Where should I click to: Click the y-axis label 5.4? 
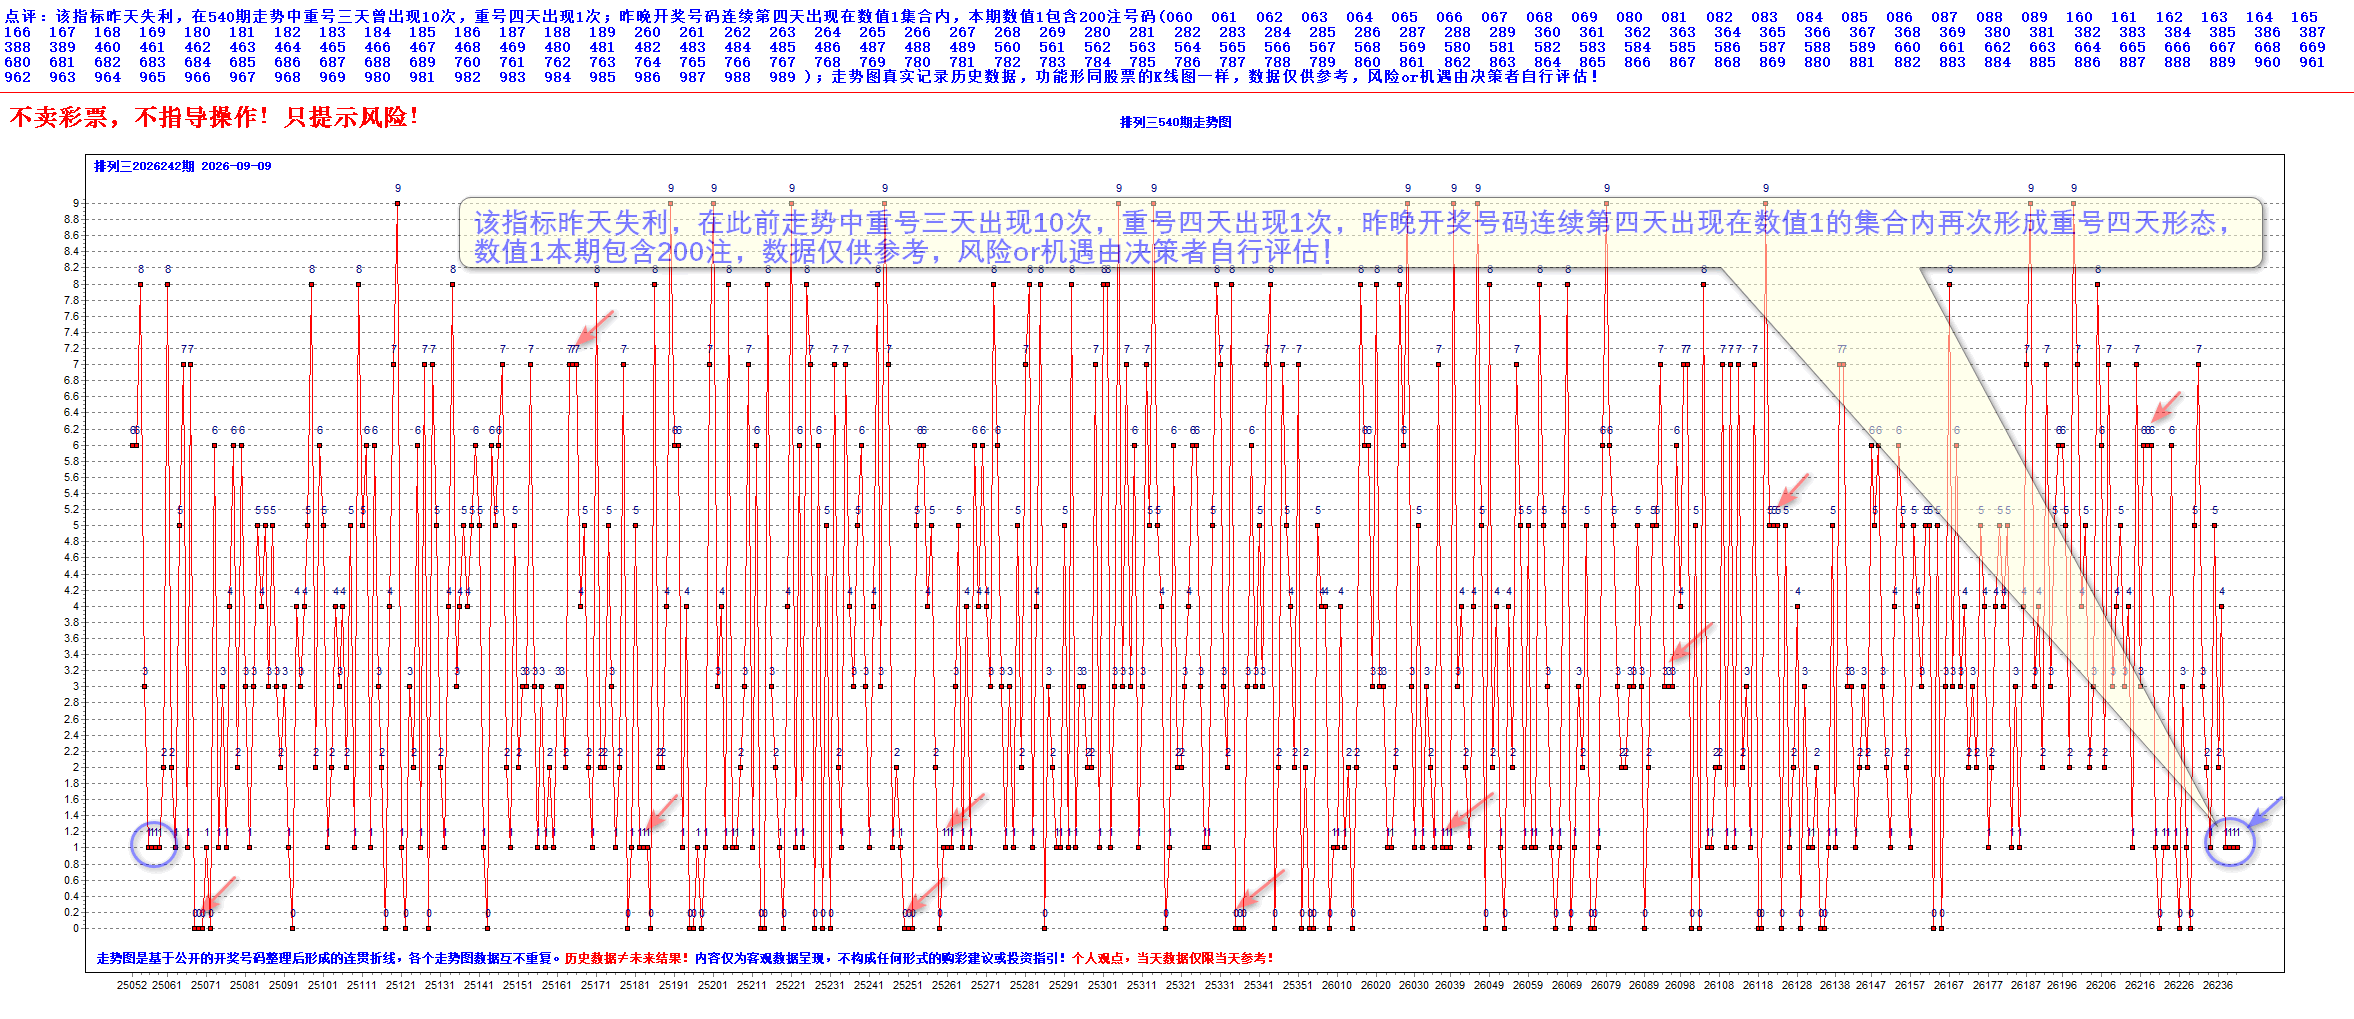[x=72, y=493]
